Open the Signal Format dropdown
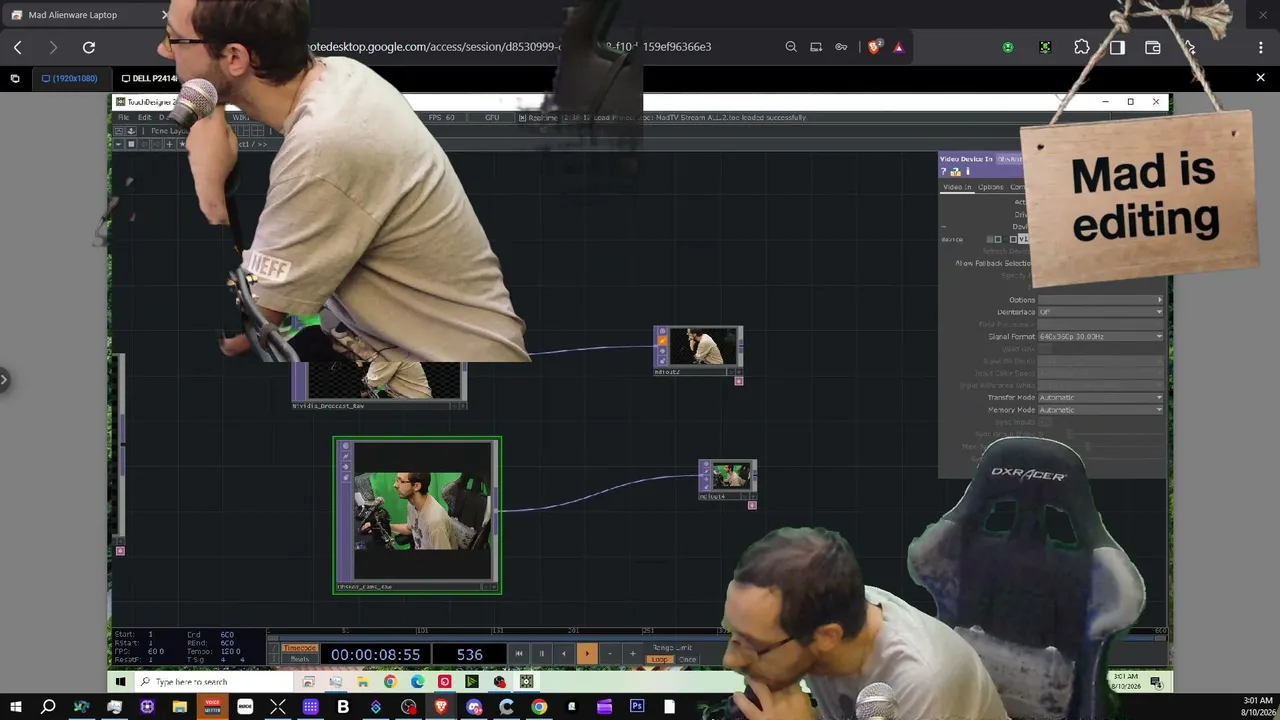 pyautogui.click(x=1101, y=337)
